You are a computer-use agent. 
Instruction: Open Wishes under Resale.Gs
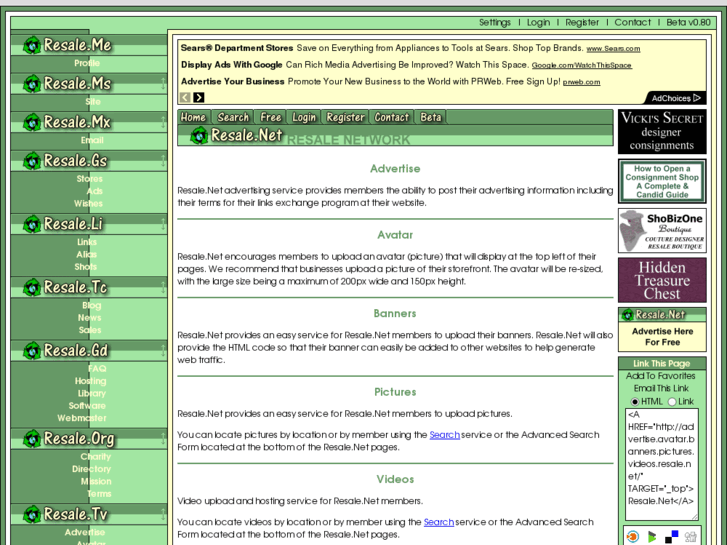click(88, 203)
